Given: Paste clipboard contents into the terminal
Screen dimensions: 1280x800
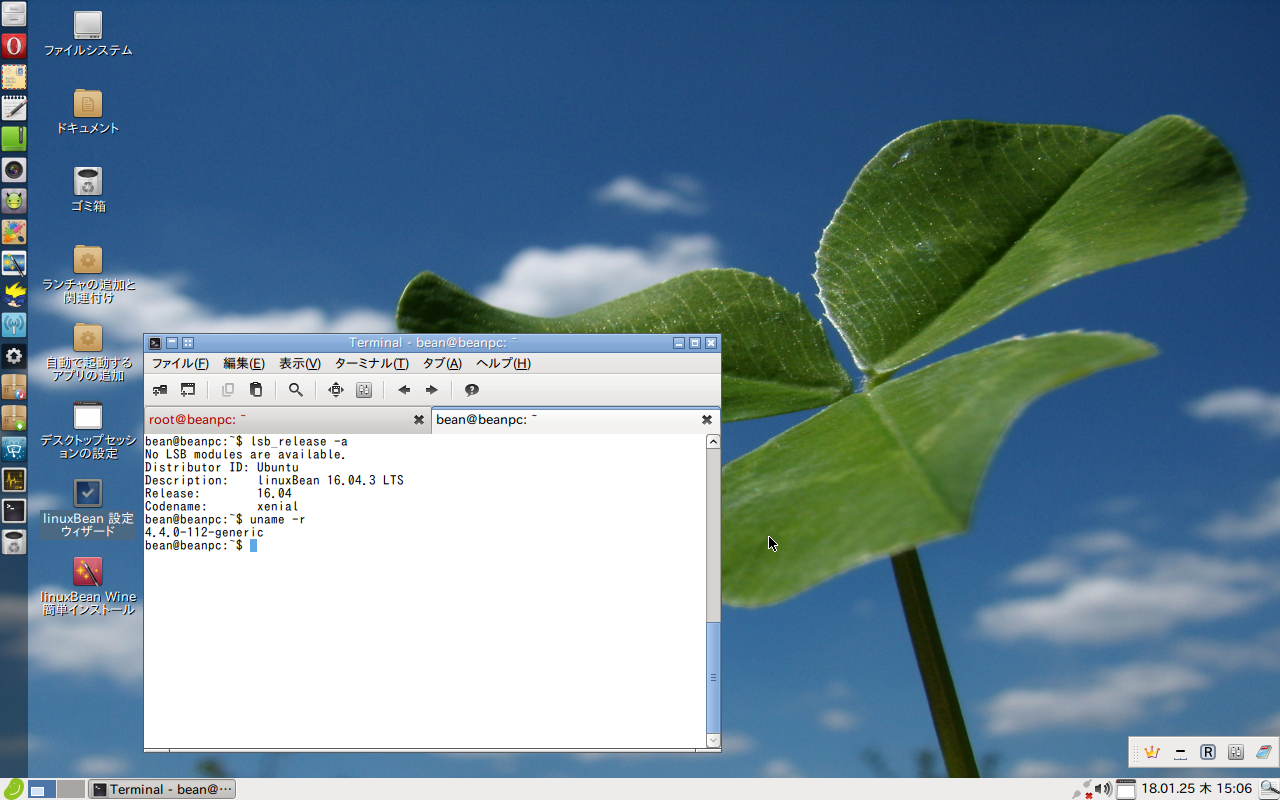Looking at the screenshot, I should 255,390.
